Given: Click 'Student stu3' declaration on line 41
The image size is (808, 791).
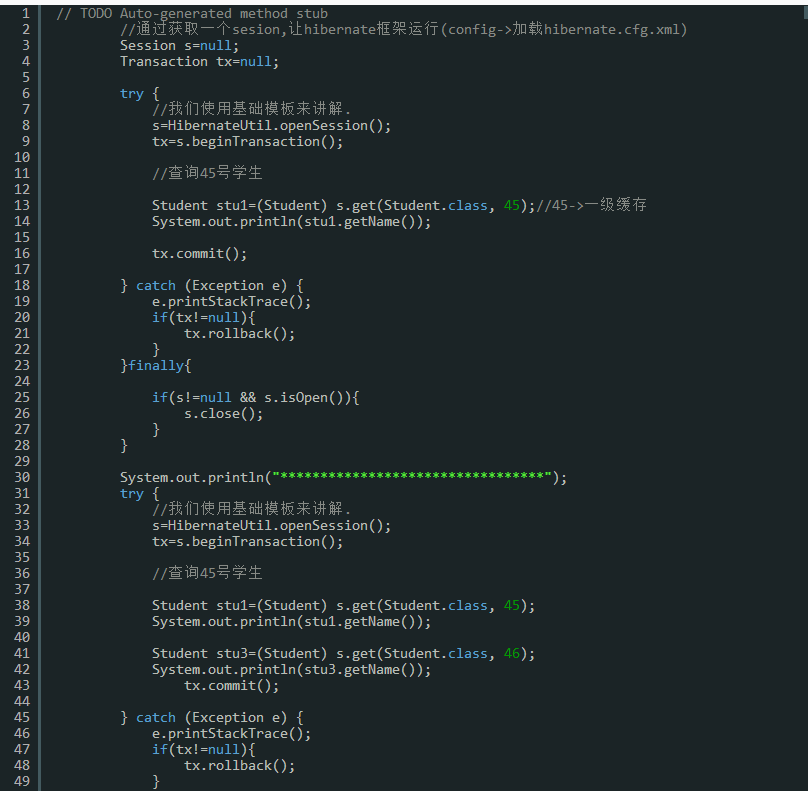Looking at the screenshot, I should tap(344, 653).
